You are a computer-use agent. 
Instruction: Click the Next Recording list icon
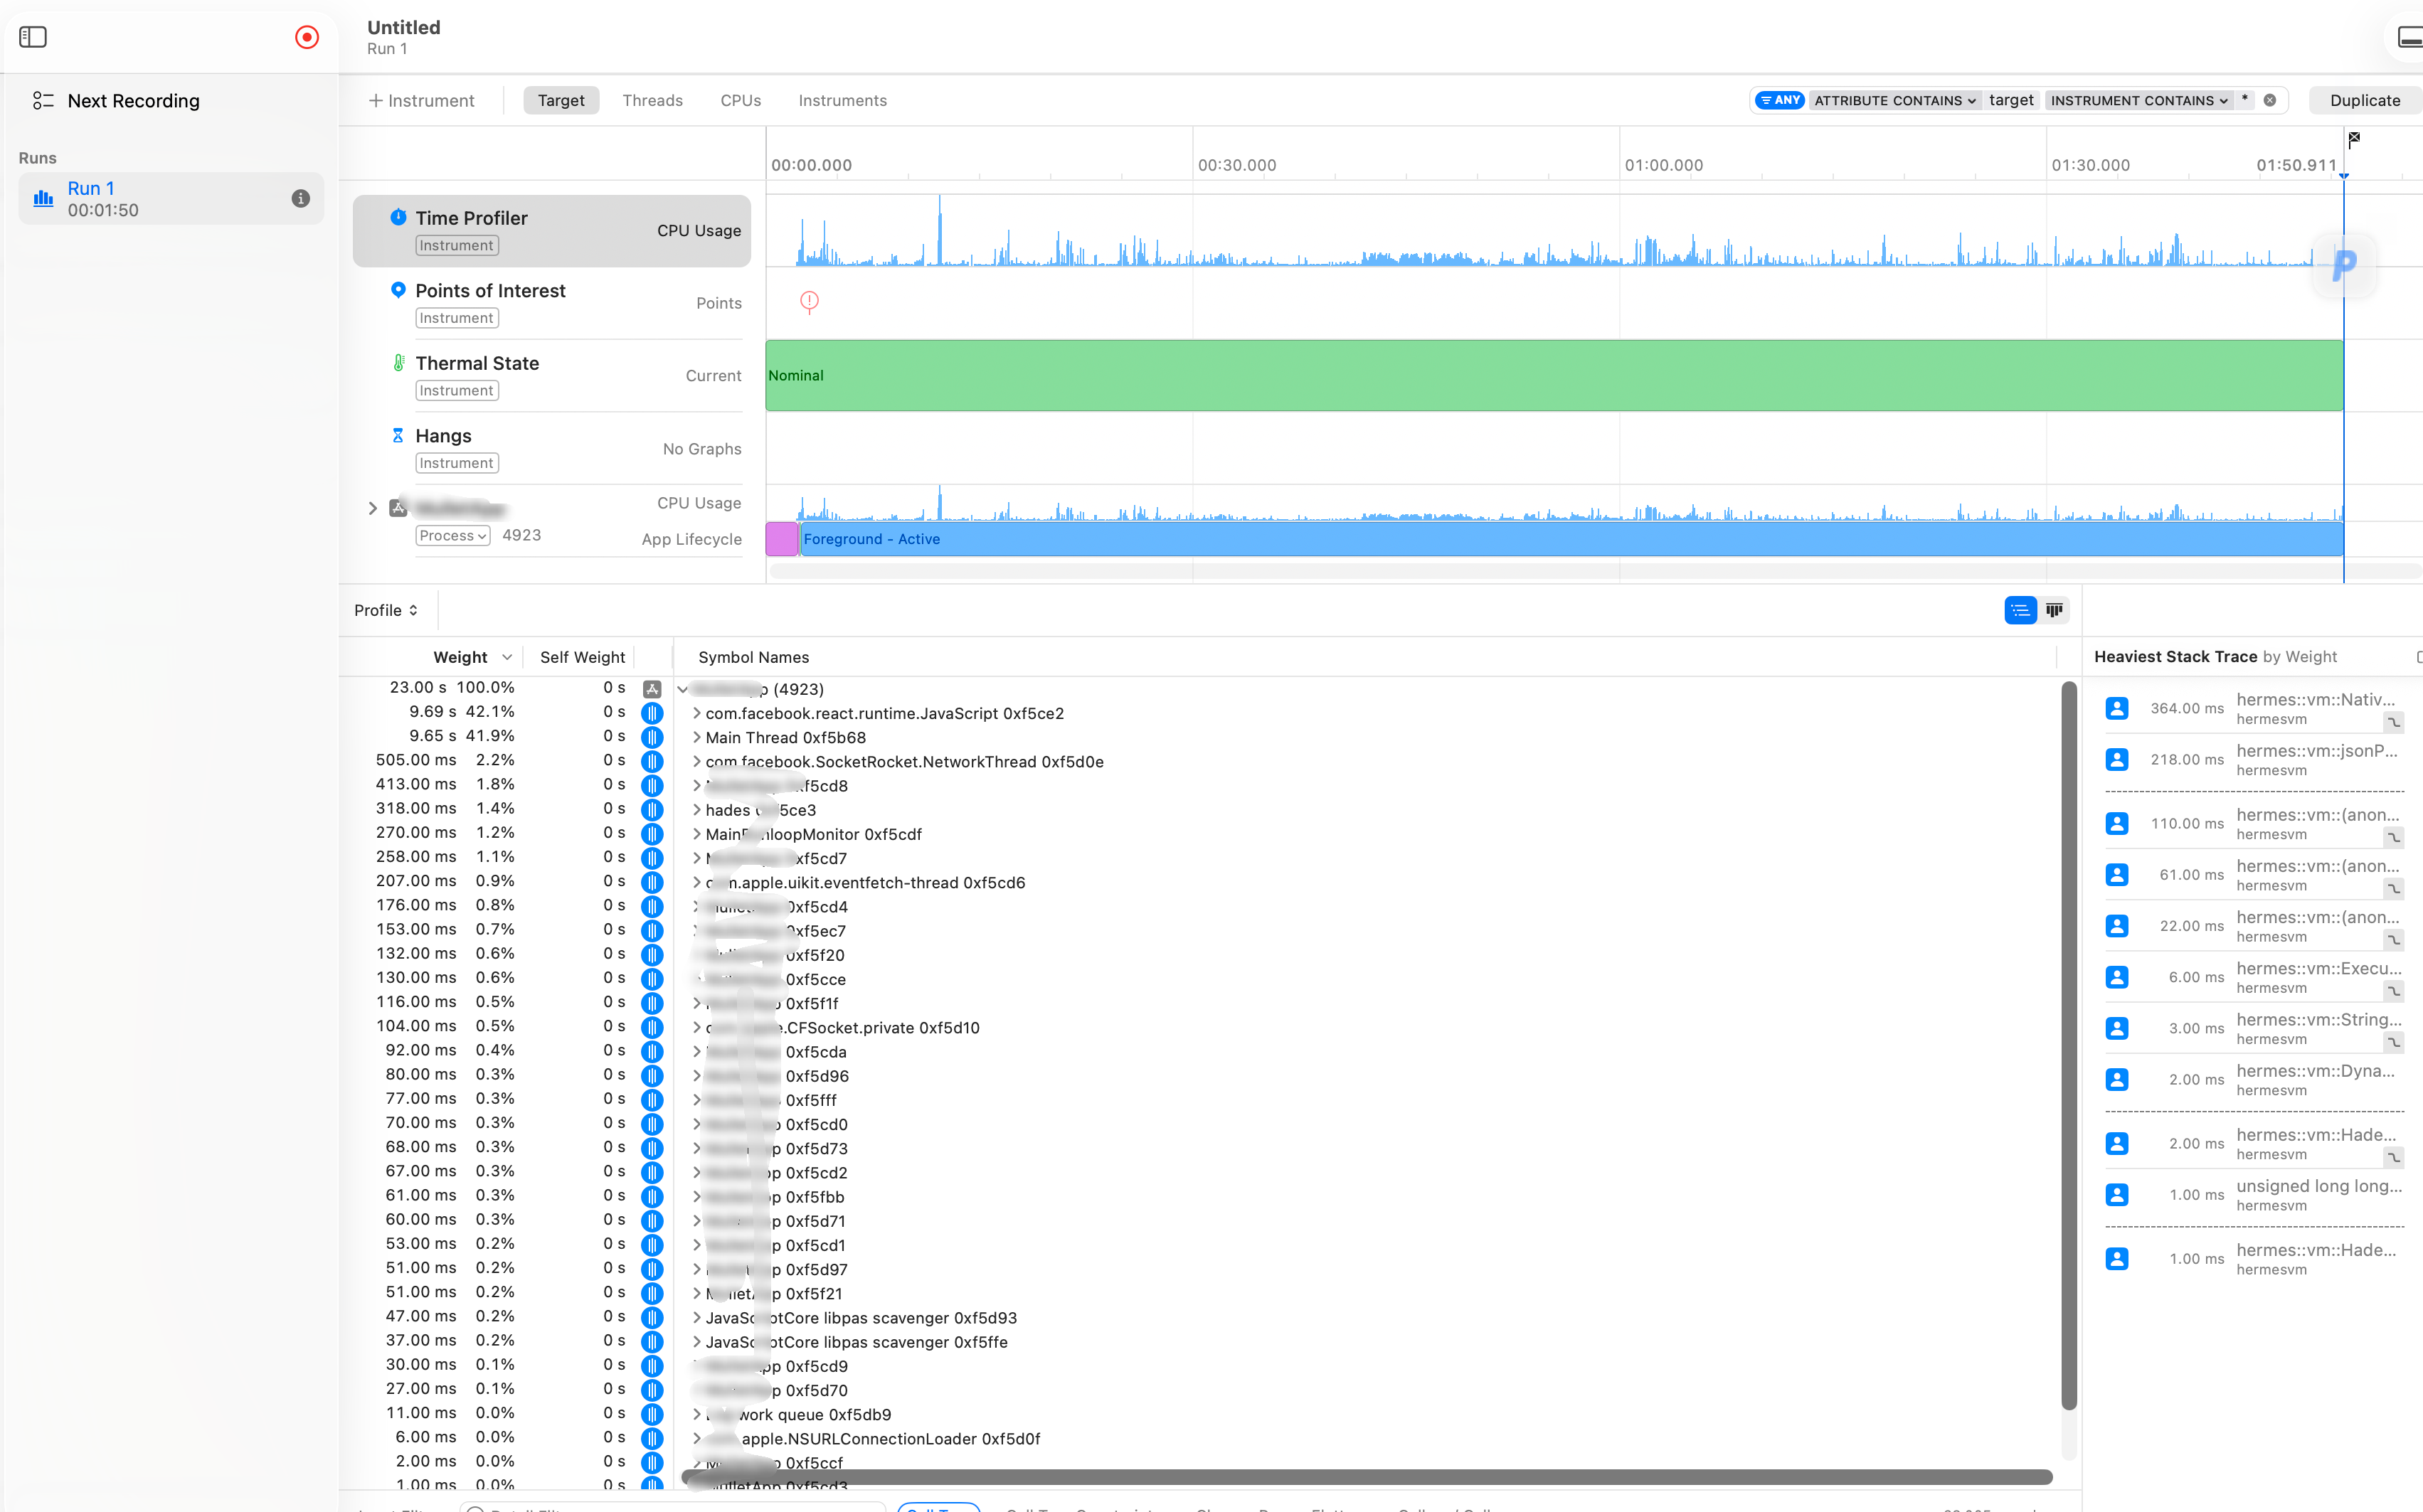click(43, 101)
